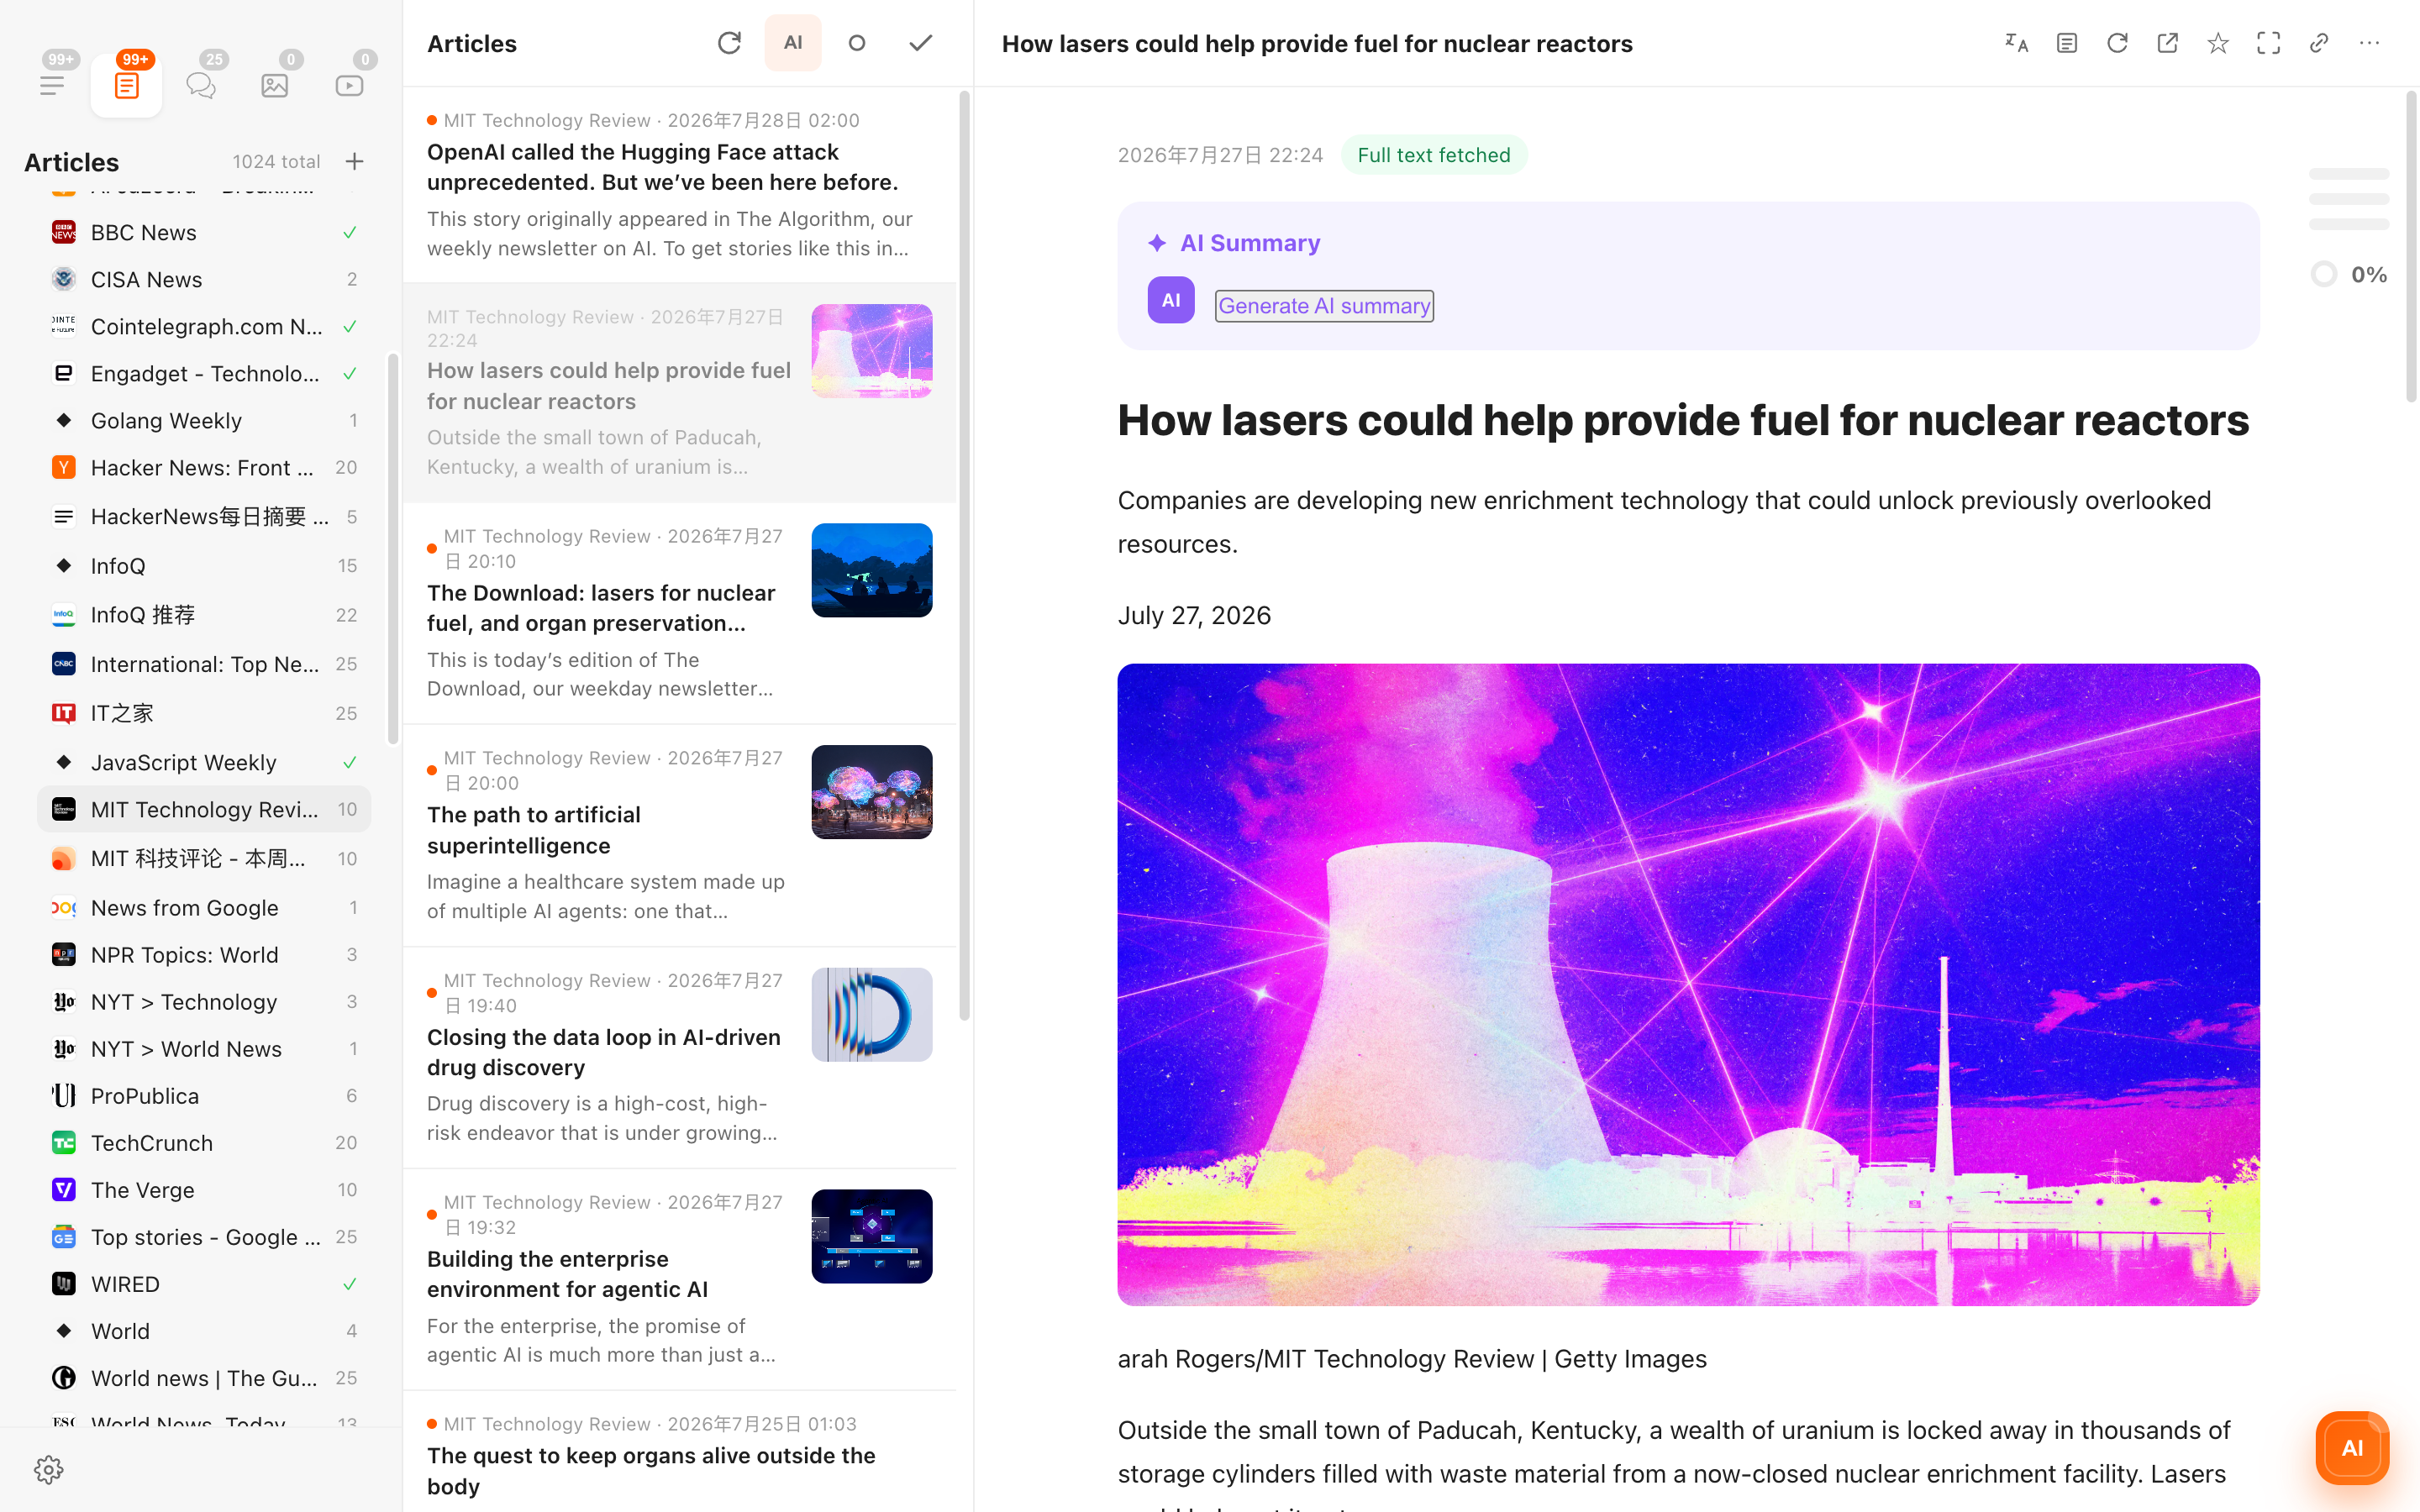Select Hacker News: Front feed
Image resolution: width=2420 pixels, height=1512 pixels.
205,467
